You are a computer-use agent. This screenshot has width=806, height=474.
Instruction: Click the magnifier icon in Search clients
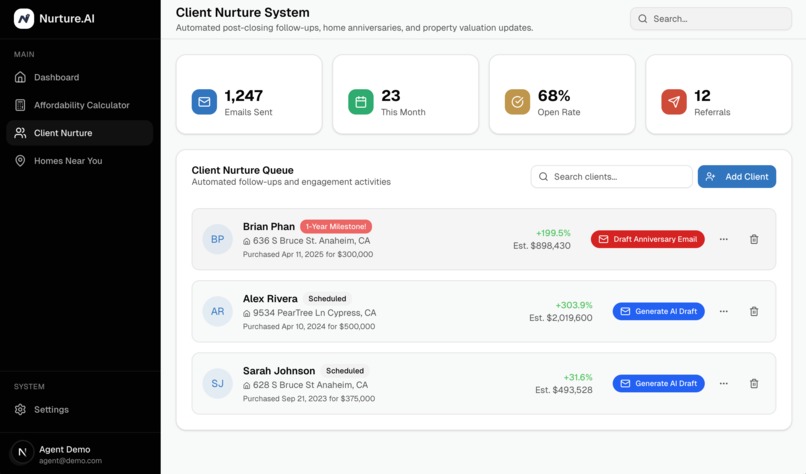[543, 176]
